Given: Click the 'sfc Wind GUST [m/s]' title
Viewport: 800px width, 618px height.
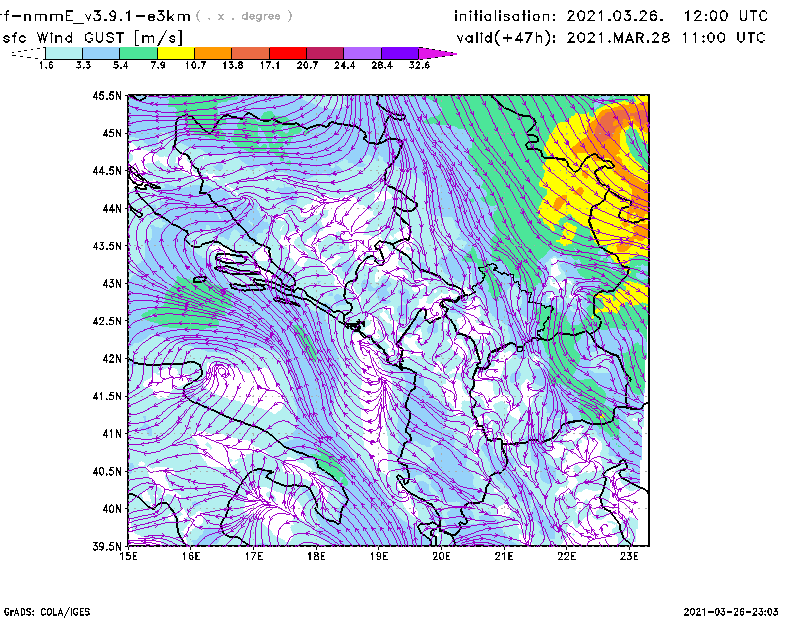Looking at the screenshot, I should [x=93, y=38].
